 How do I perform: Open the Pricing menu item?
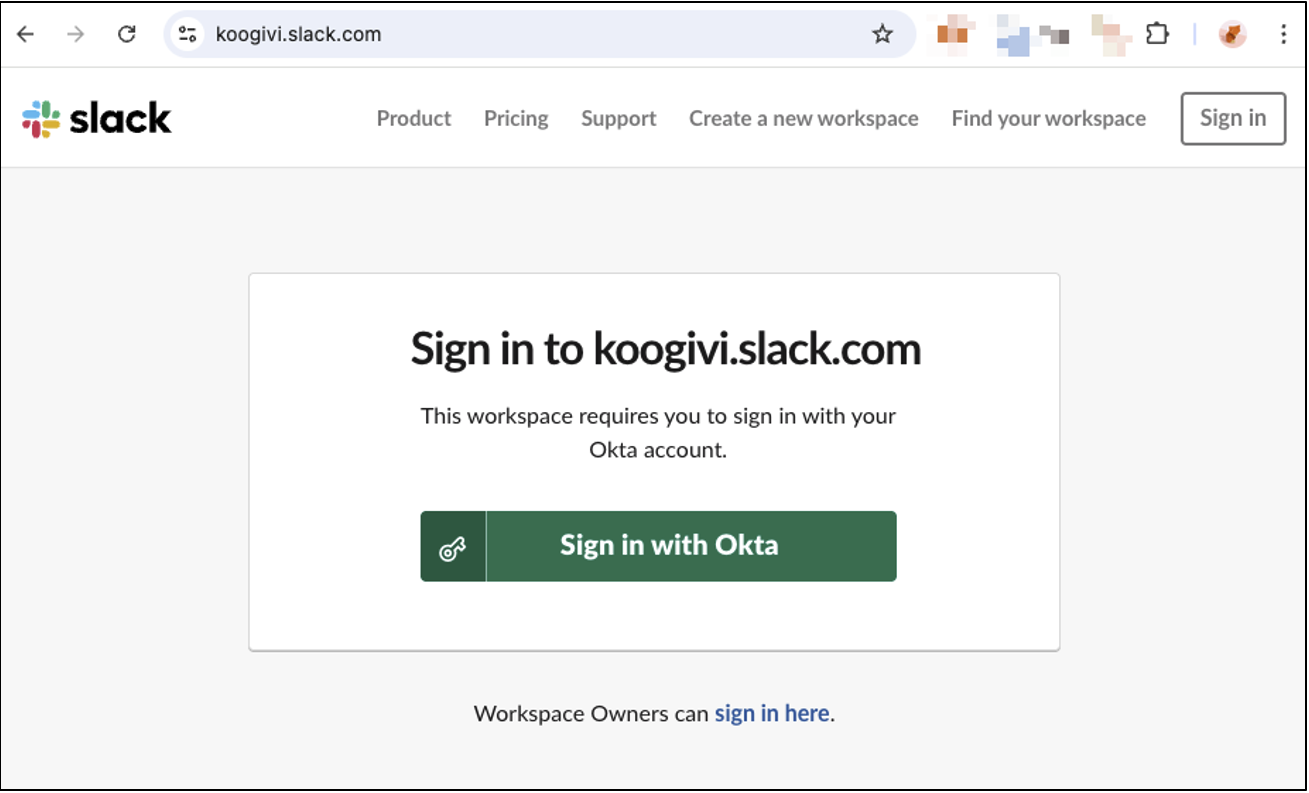[516, 118]
